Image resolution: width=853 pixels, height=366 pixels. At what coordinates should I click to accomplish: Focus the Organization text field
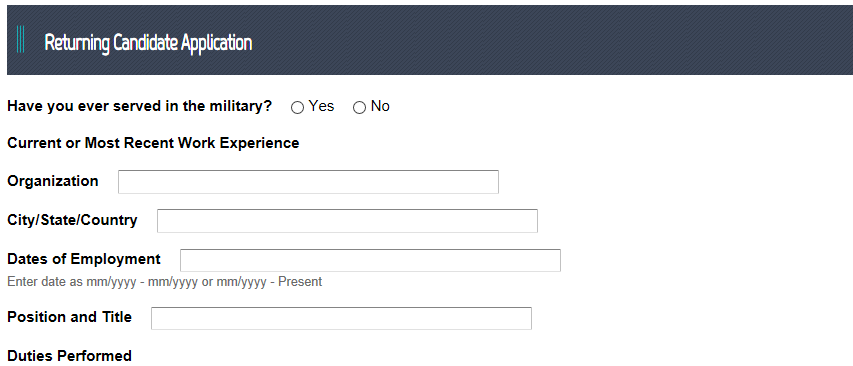pyautogui.click(x=308, y=182)
